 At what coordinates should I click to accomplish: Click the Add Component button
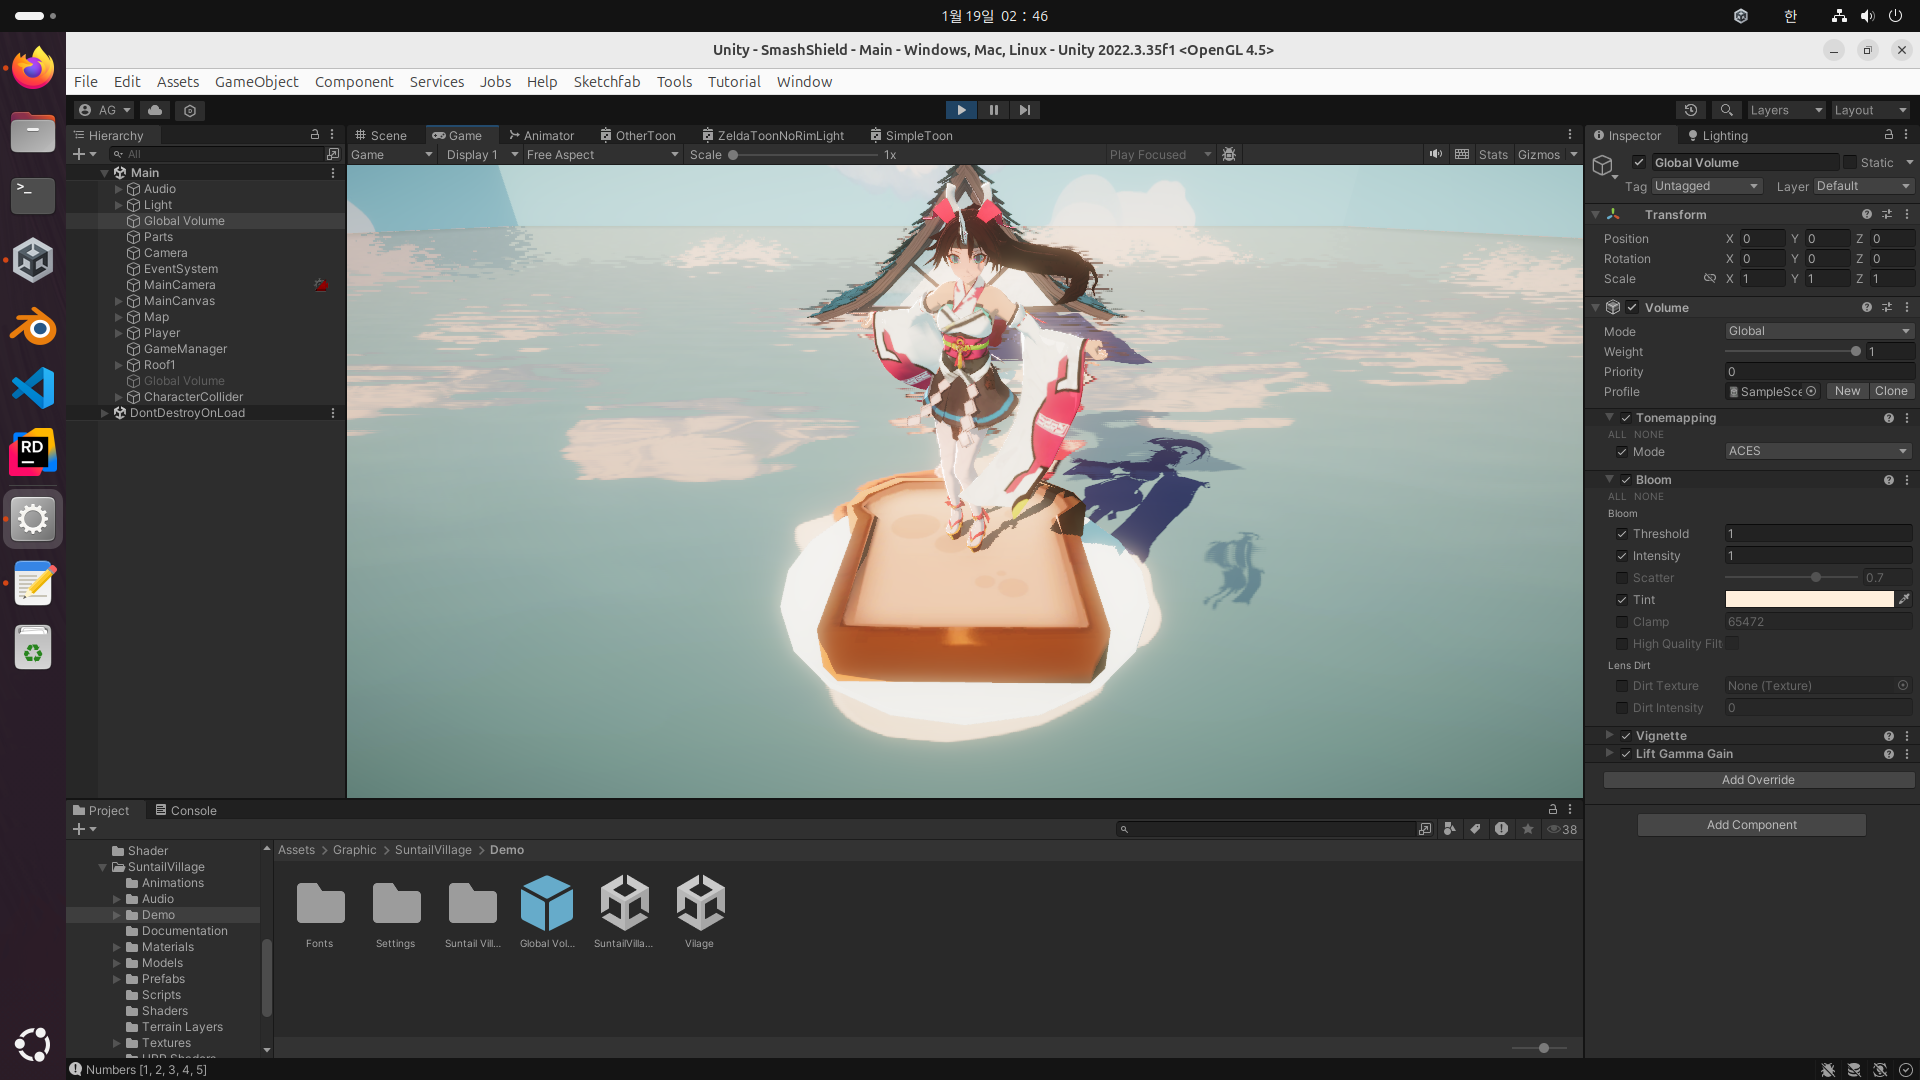coord(1751,825)
